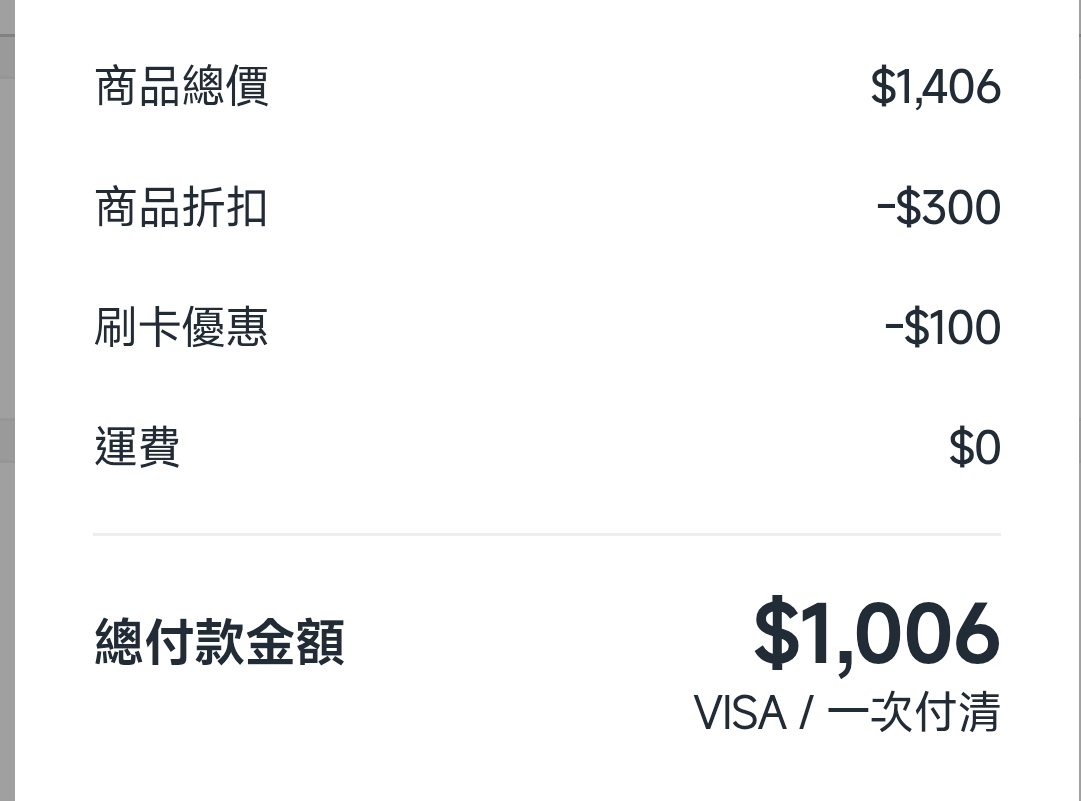The width and height of the screenshot is (1081, 801).
Task: Select the large $1,006 total amount
Action: [876, 635]
